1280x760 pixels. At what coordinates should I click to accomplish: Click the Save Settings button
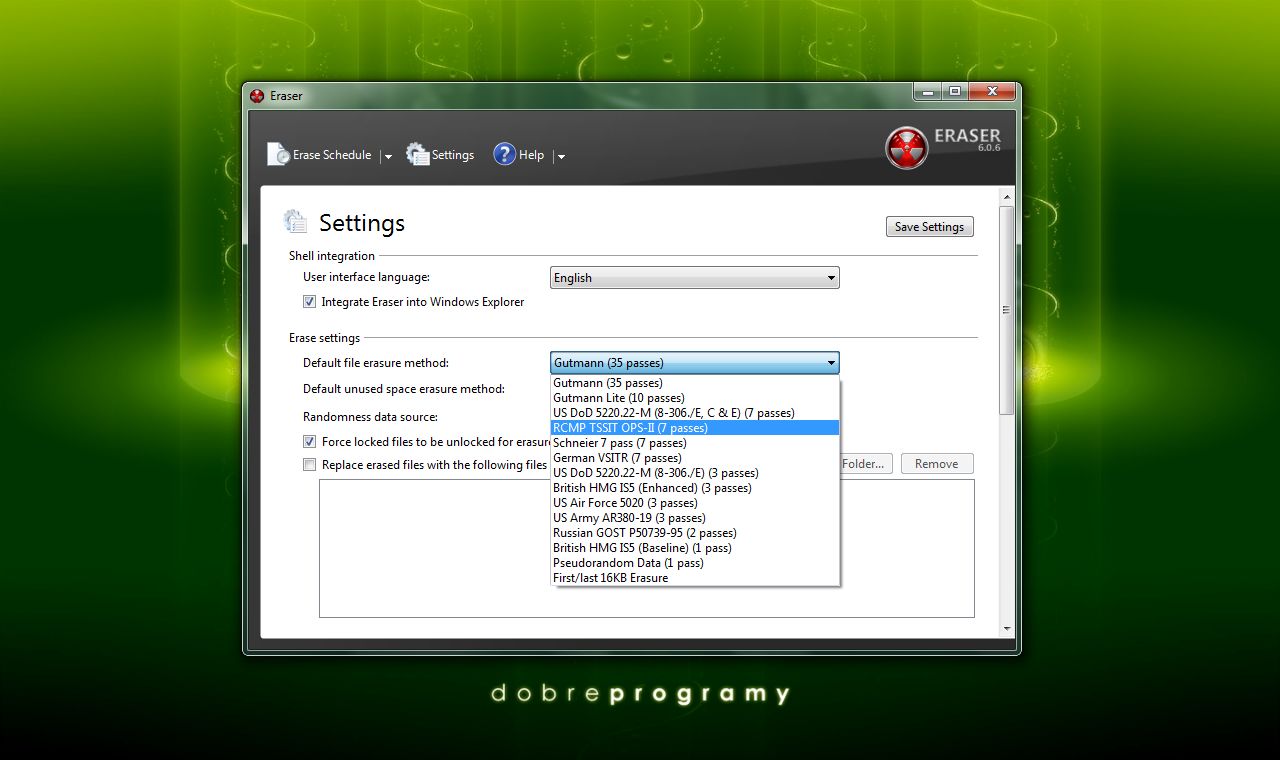pyautogui.click(x=929, y=227)
